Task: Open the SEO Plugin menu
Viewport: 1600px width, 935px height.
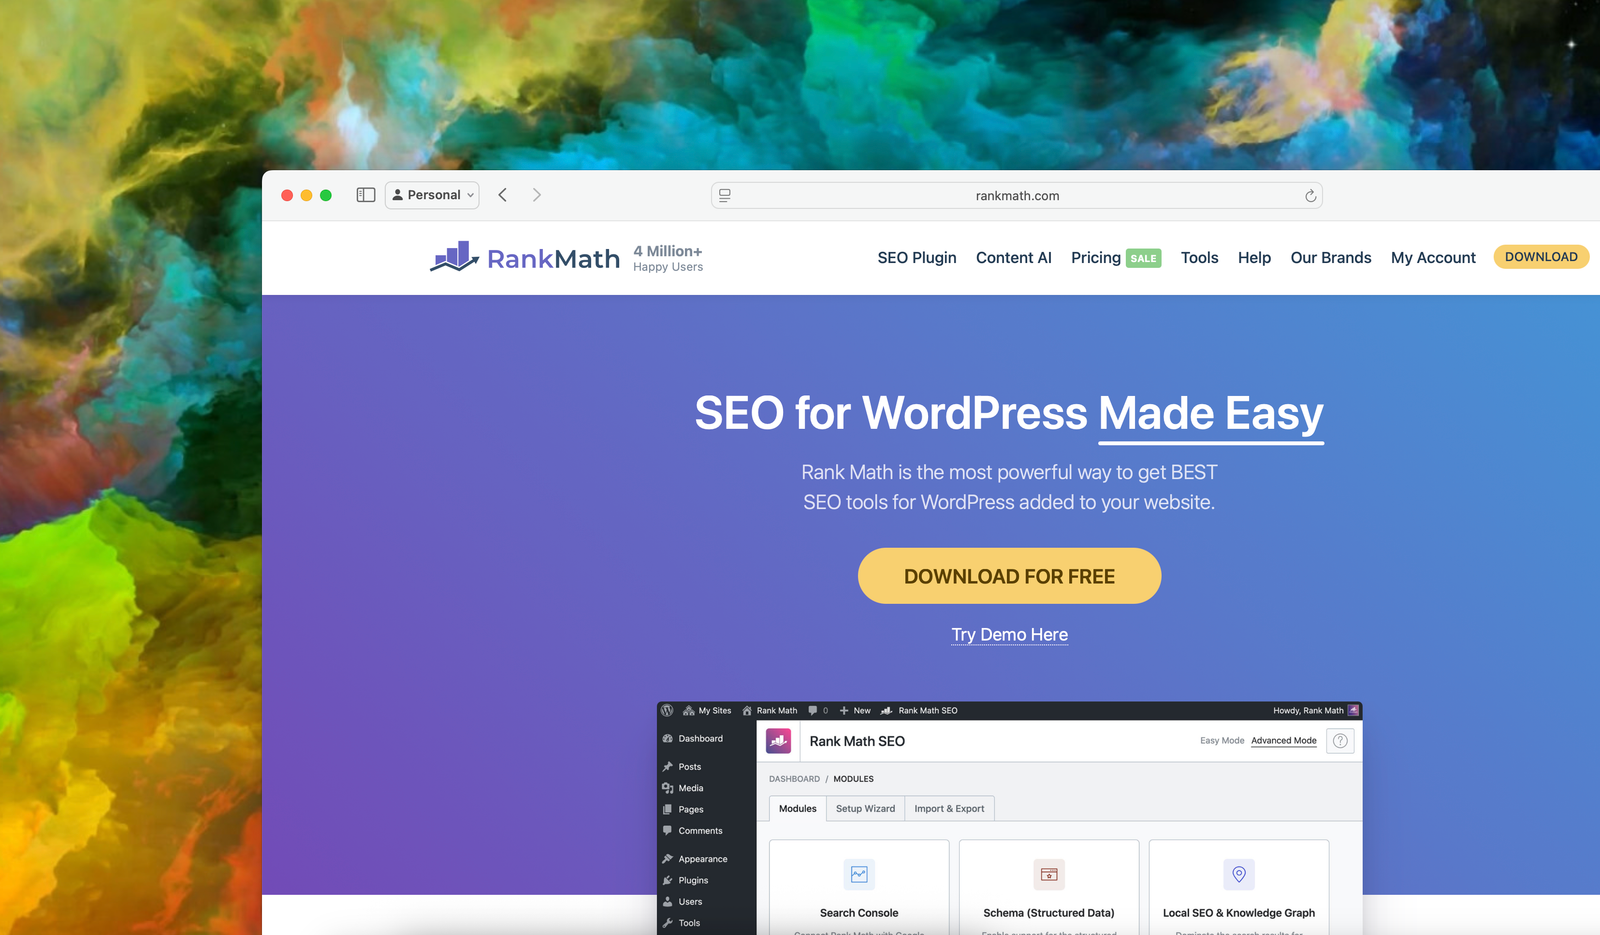Action: [917, 258]
